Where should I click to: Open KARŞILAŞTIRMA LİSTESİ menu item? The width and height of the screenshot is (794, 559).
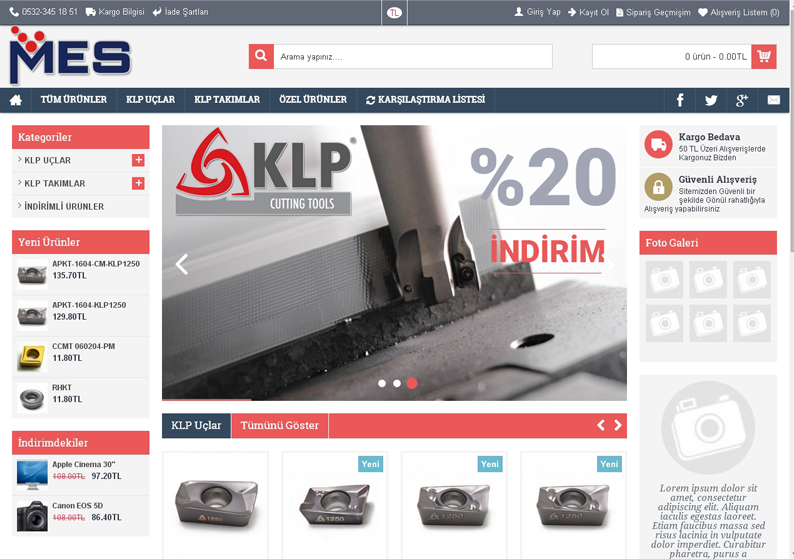(425, 100)
